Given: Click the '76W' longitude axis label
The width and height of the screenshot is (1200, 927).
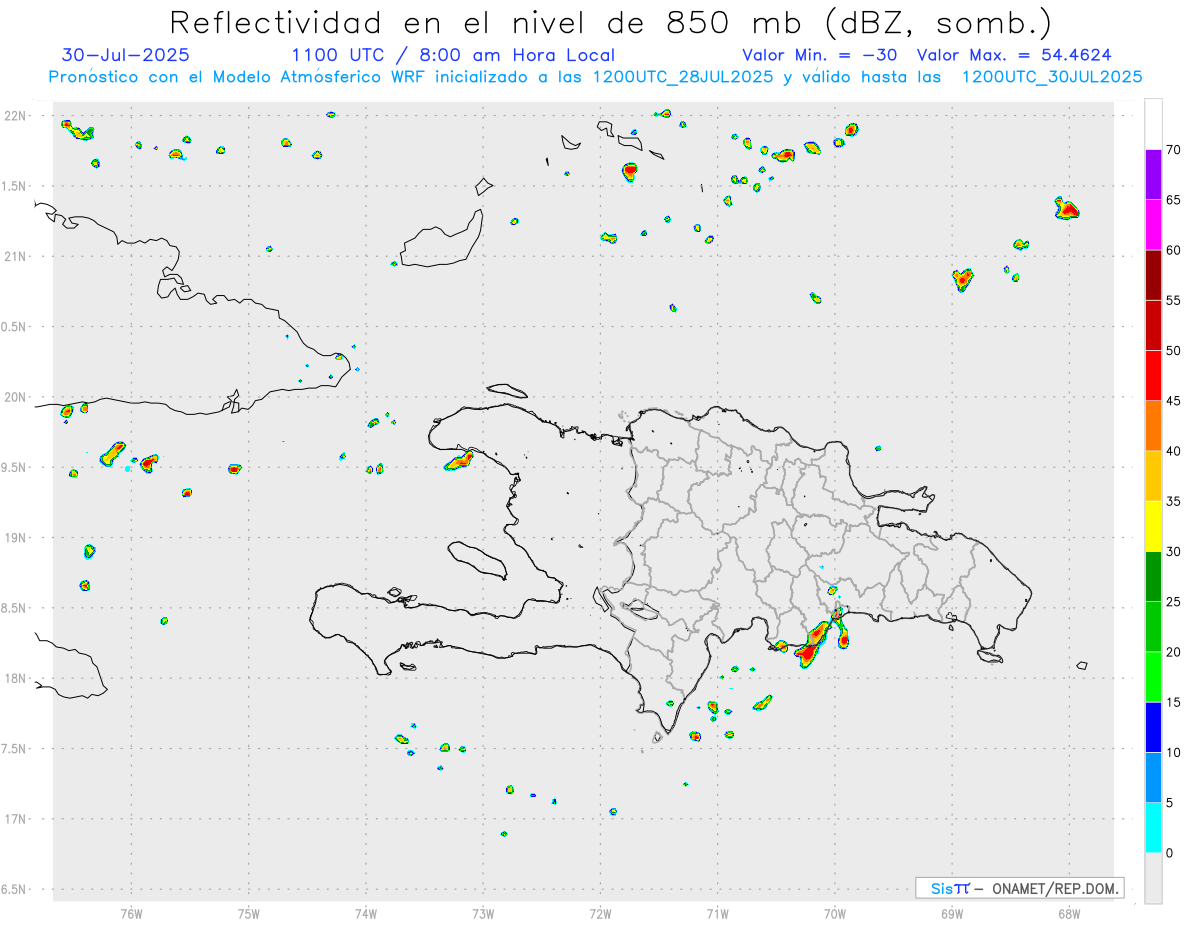Looking at the screenshot, I should point(131,912).
